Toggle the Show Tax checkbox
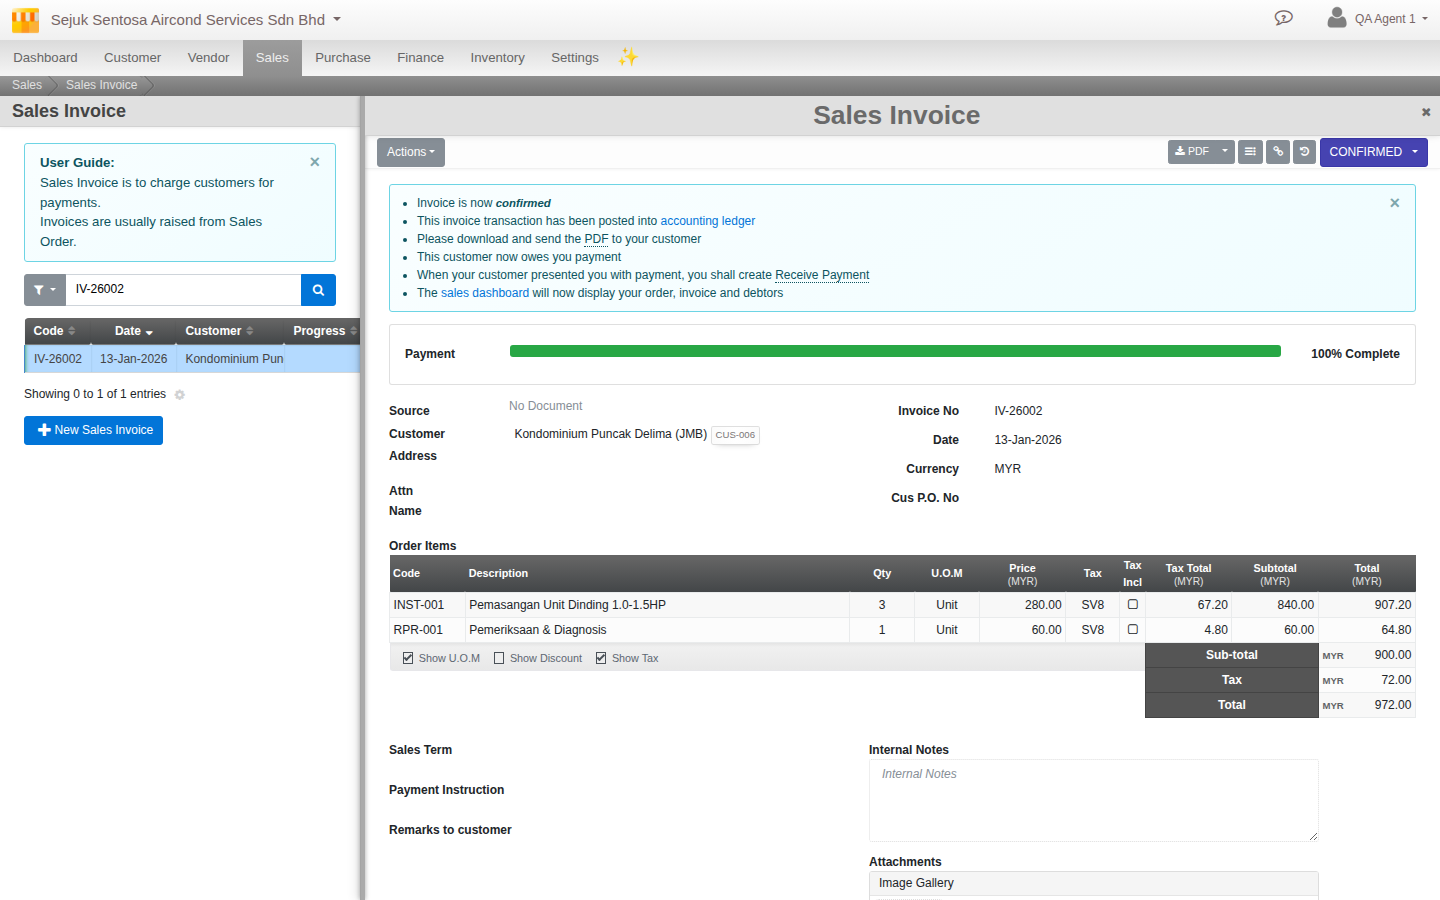The width and height of the screenshot is (1440, 900). (601, 658)
